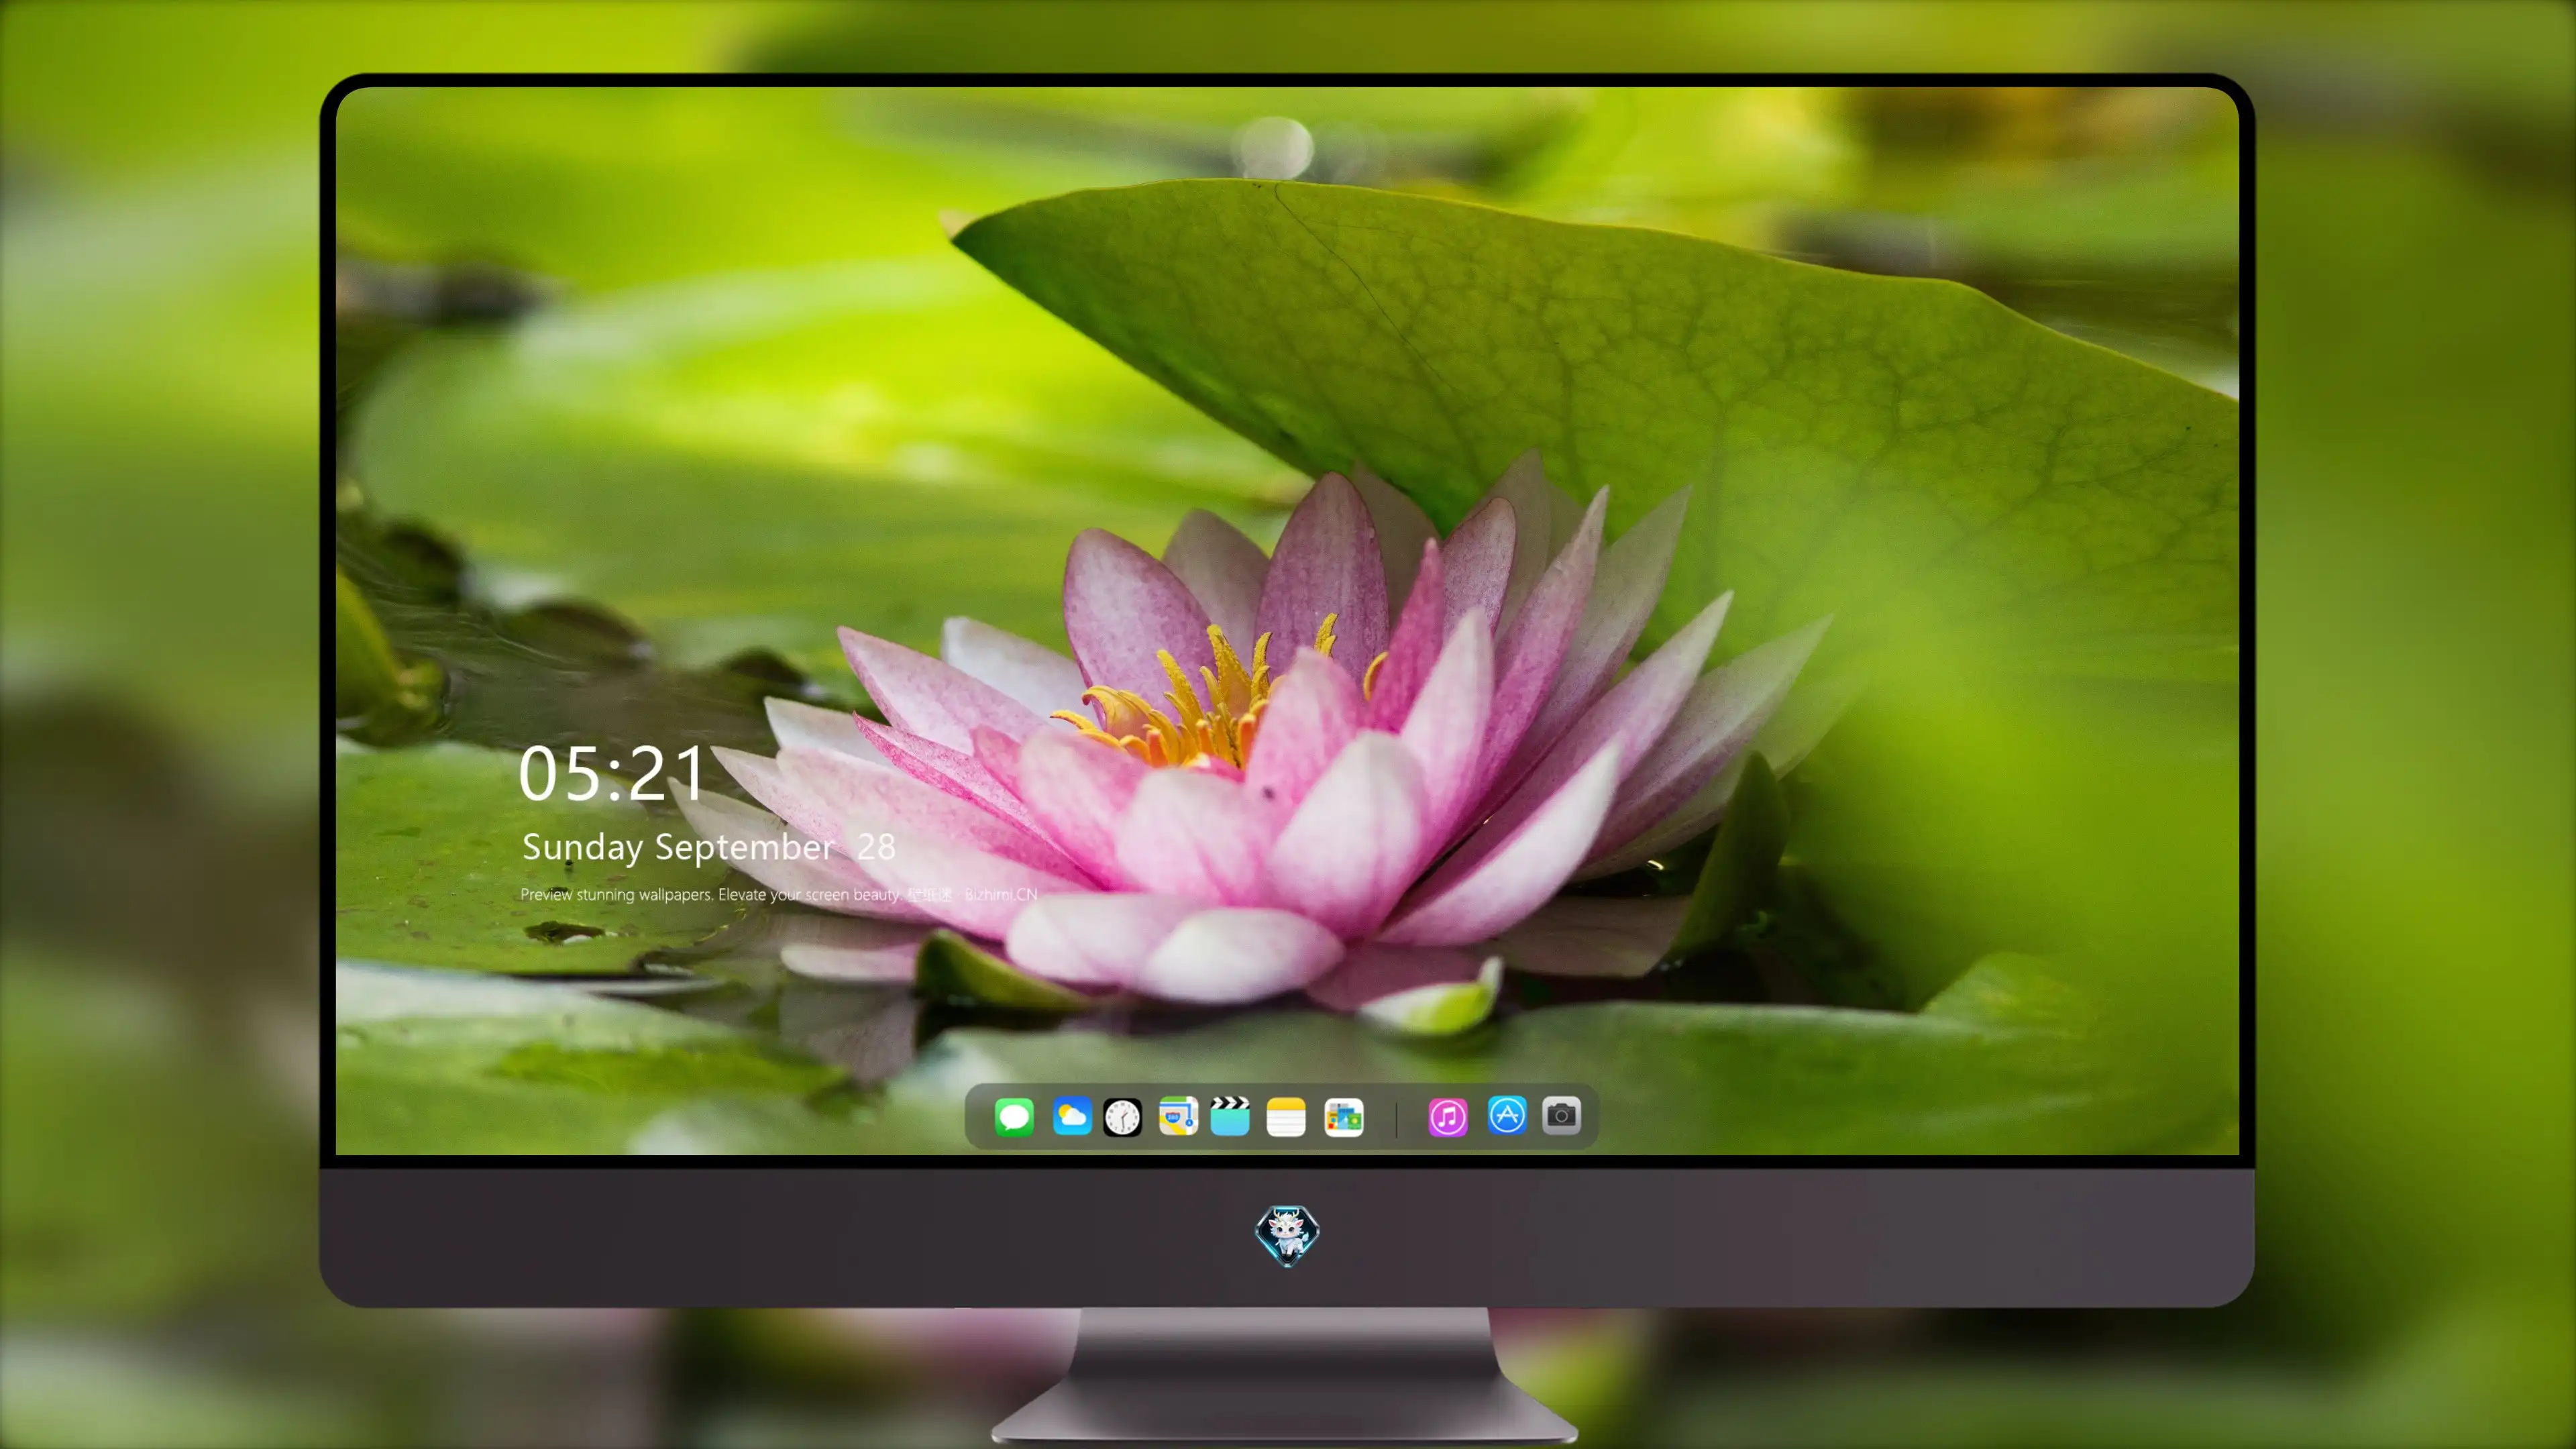This screenshot has width=2576, height=1449.
Task: Open the Camera app in the dock
Action: pyautogui.click(x=1561, y=1115)
